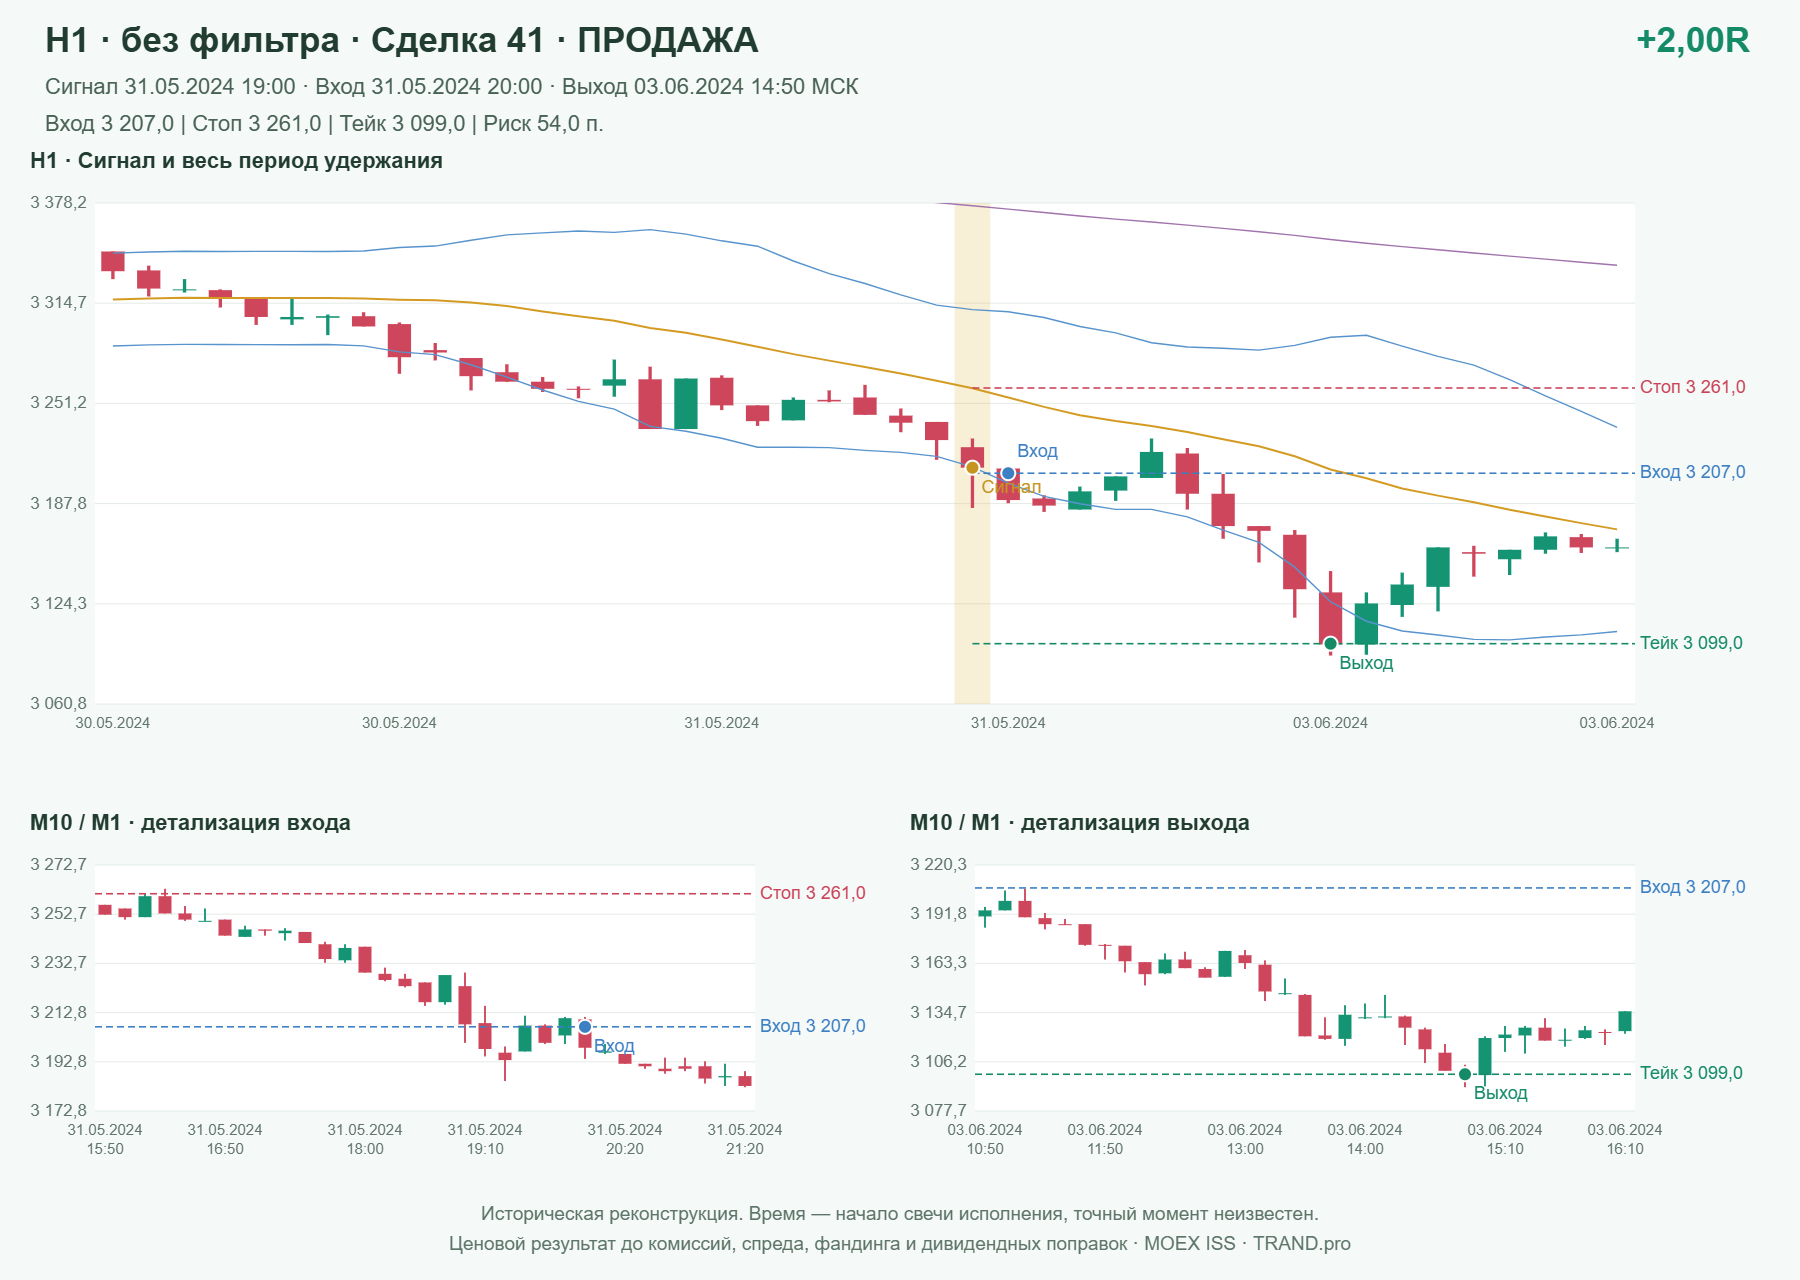The height and width of the screenshot is (1280, 1800).
Task: Click the y-axis value 3 251,2 on H1 chart
Action: coord(58,402)
